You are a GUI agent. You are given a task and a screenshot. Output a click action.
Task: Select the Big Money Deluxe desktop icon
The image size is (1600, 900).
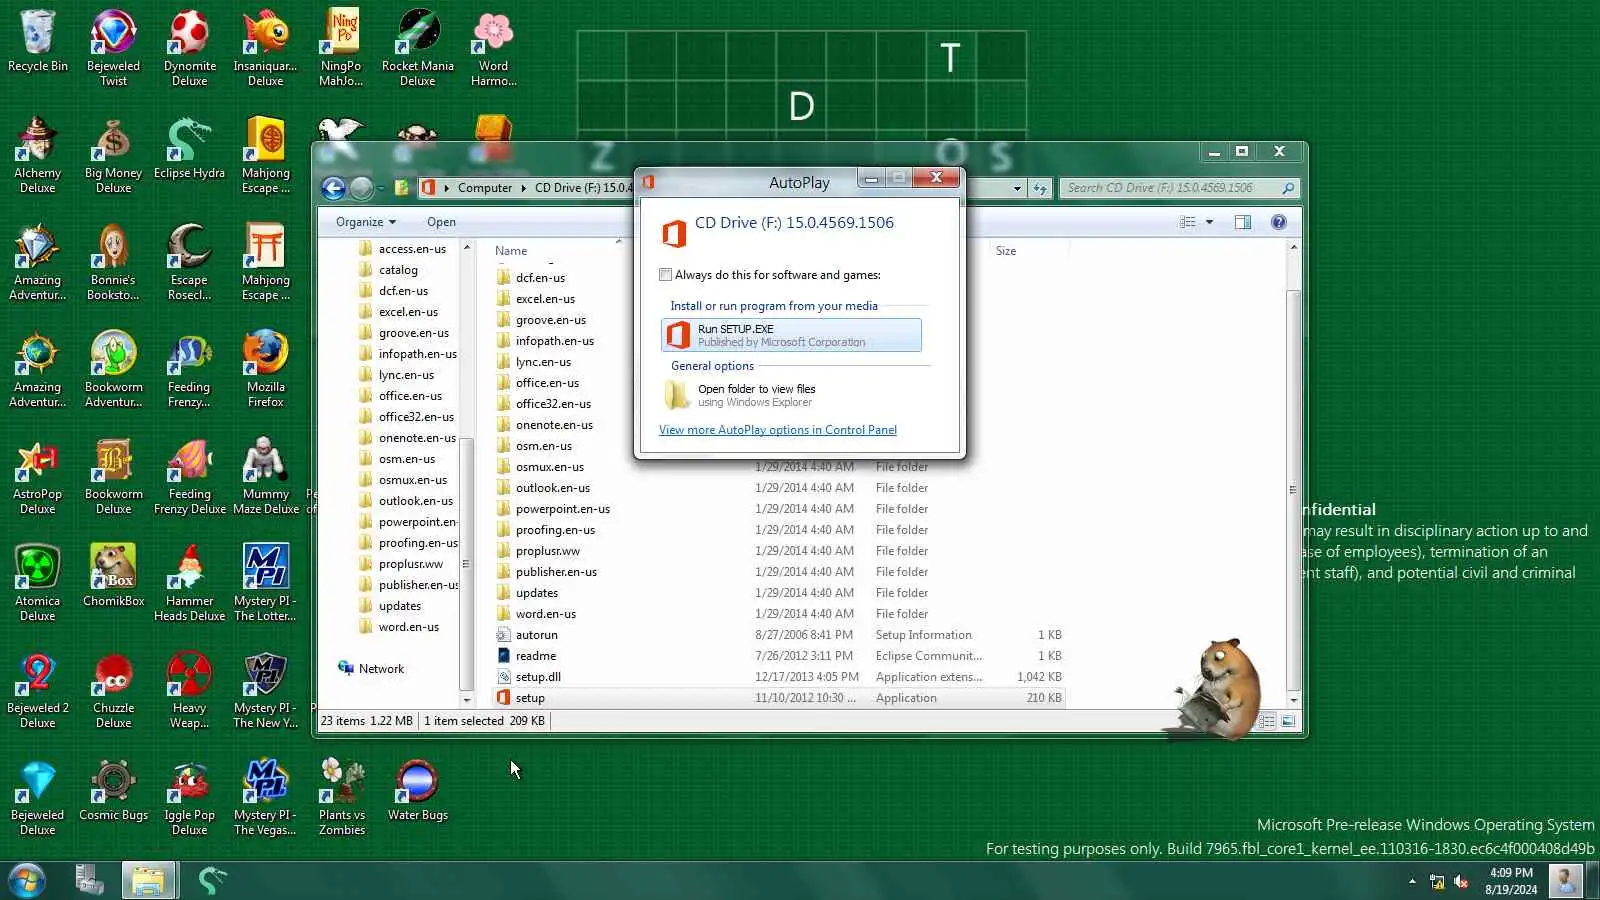[x=113, y=155]
